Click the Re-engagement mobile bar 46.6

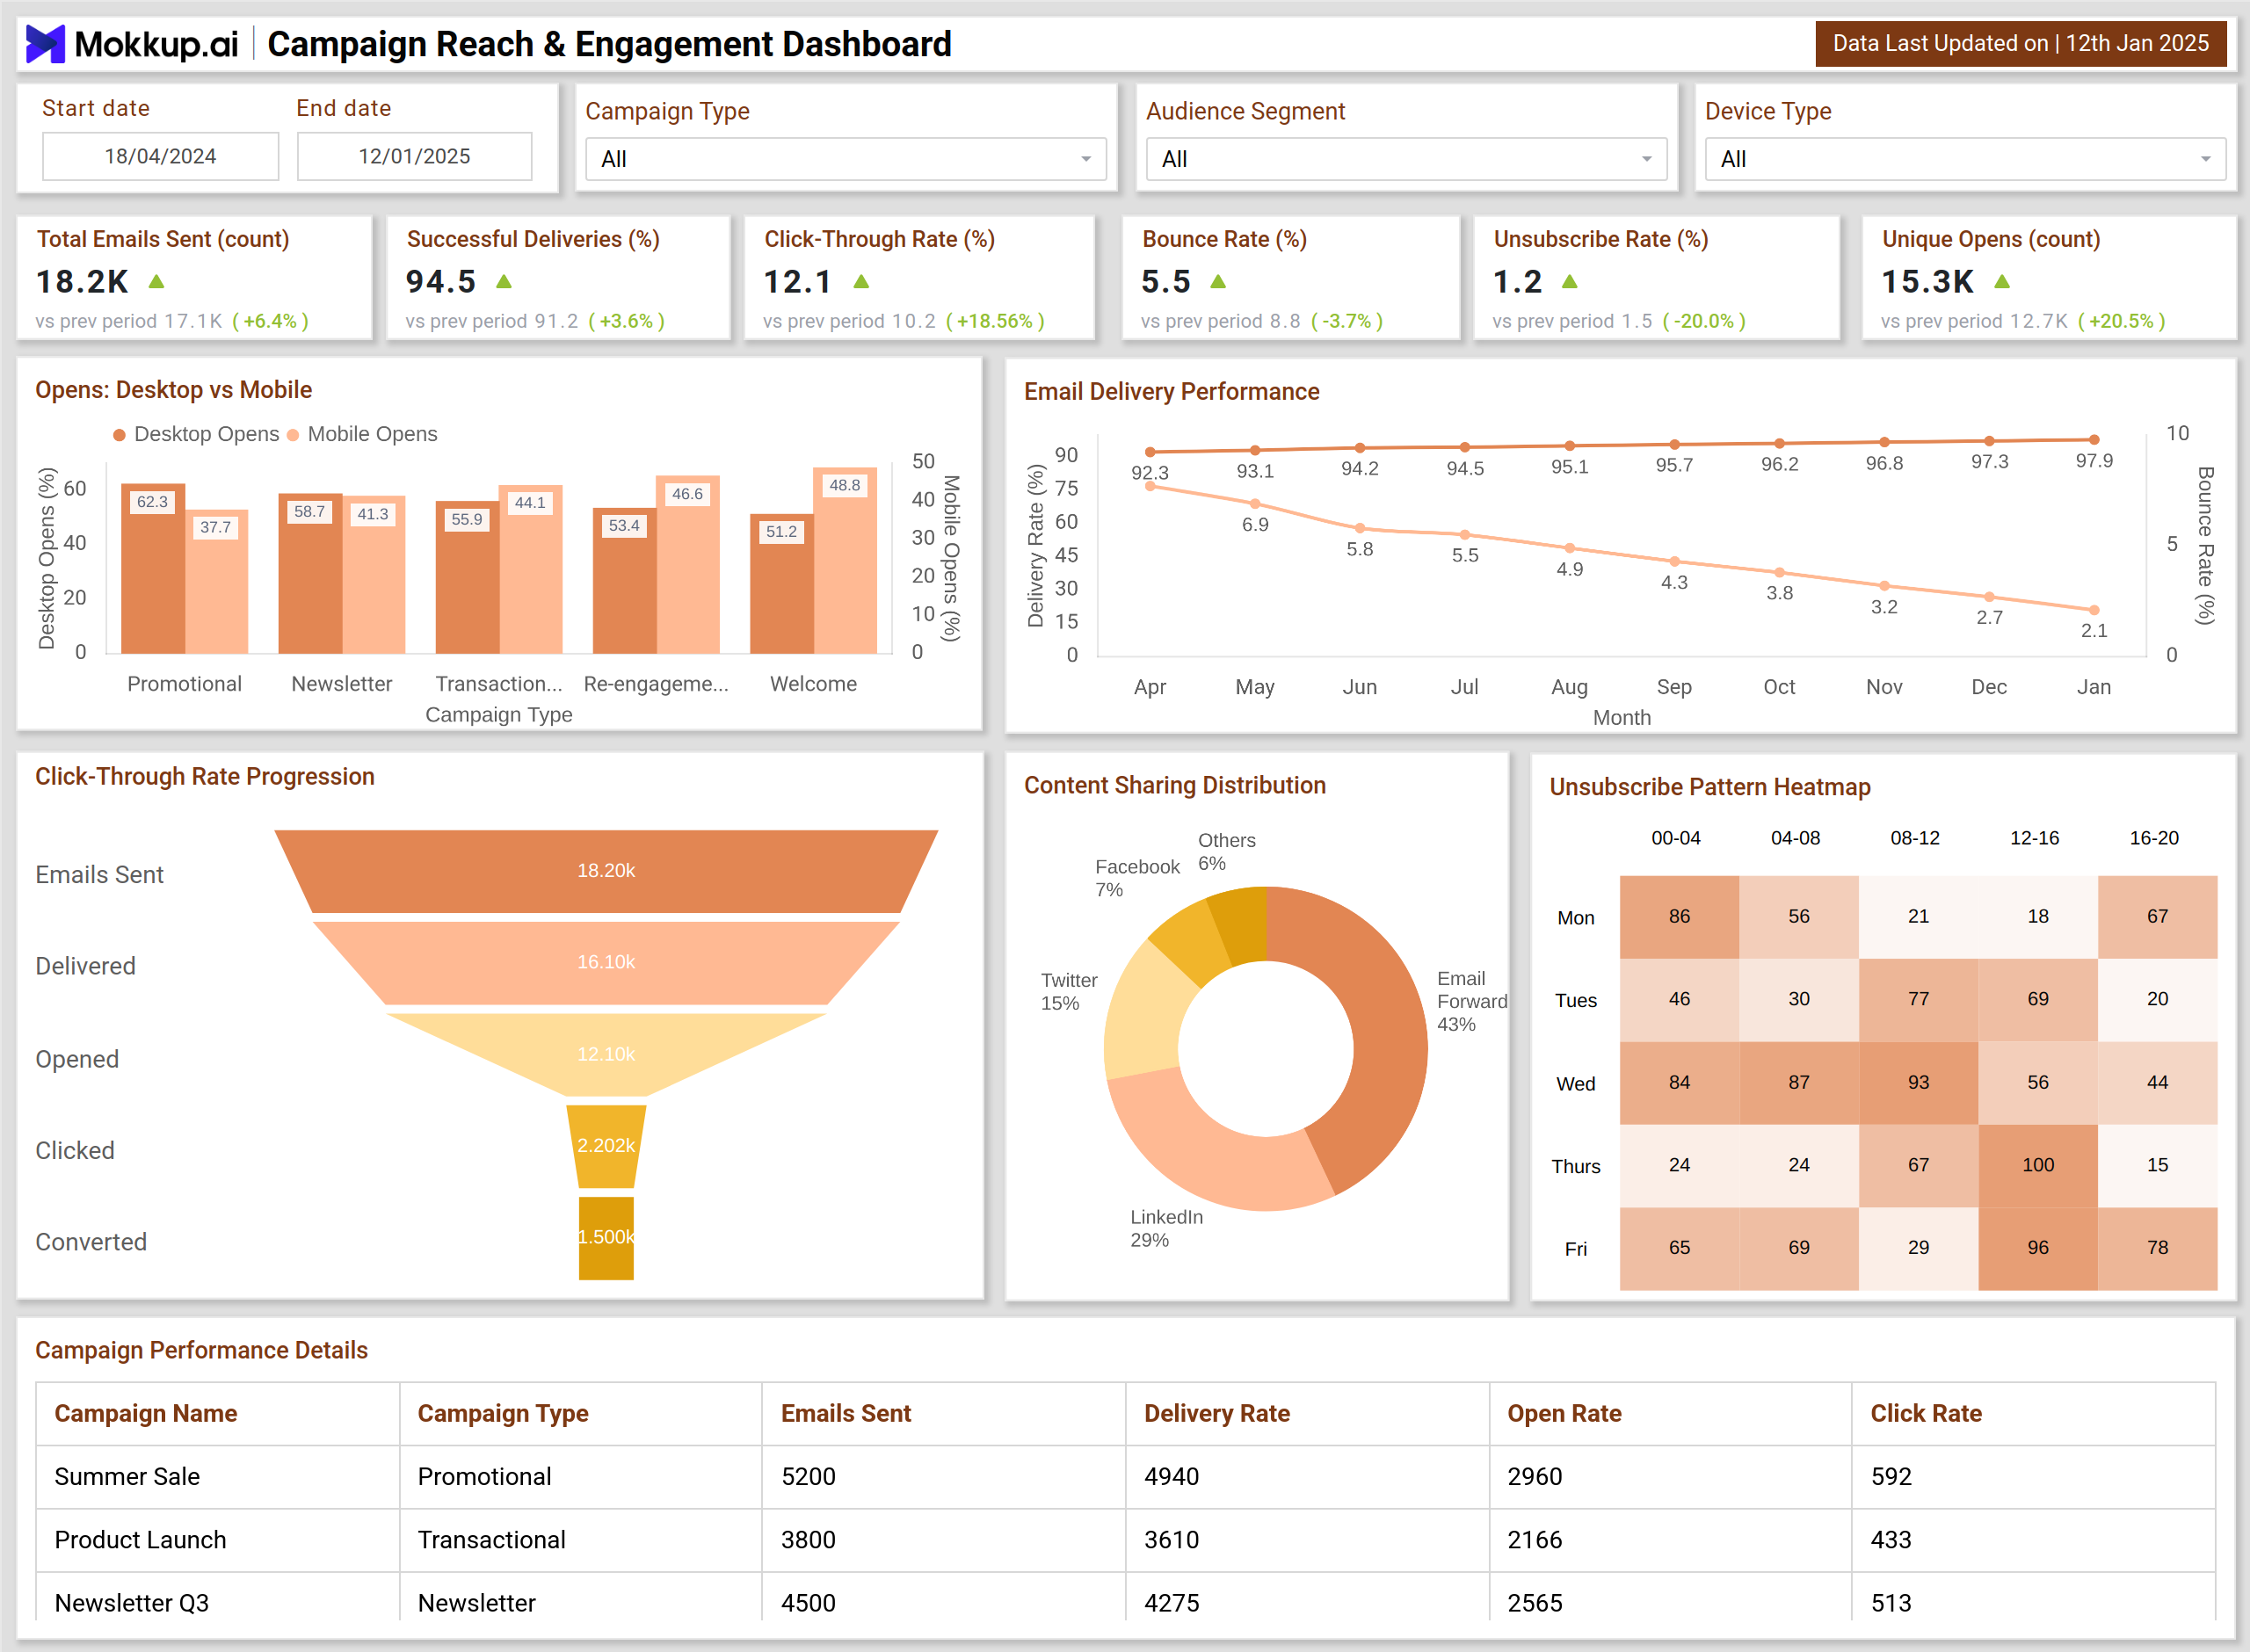(688, 564)
